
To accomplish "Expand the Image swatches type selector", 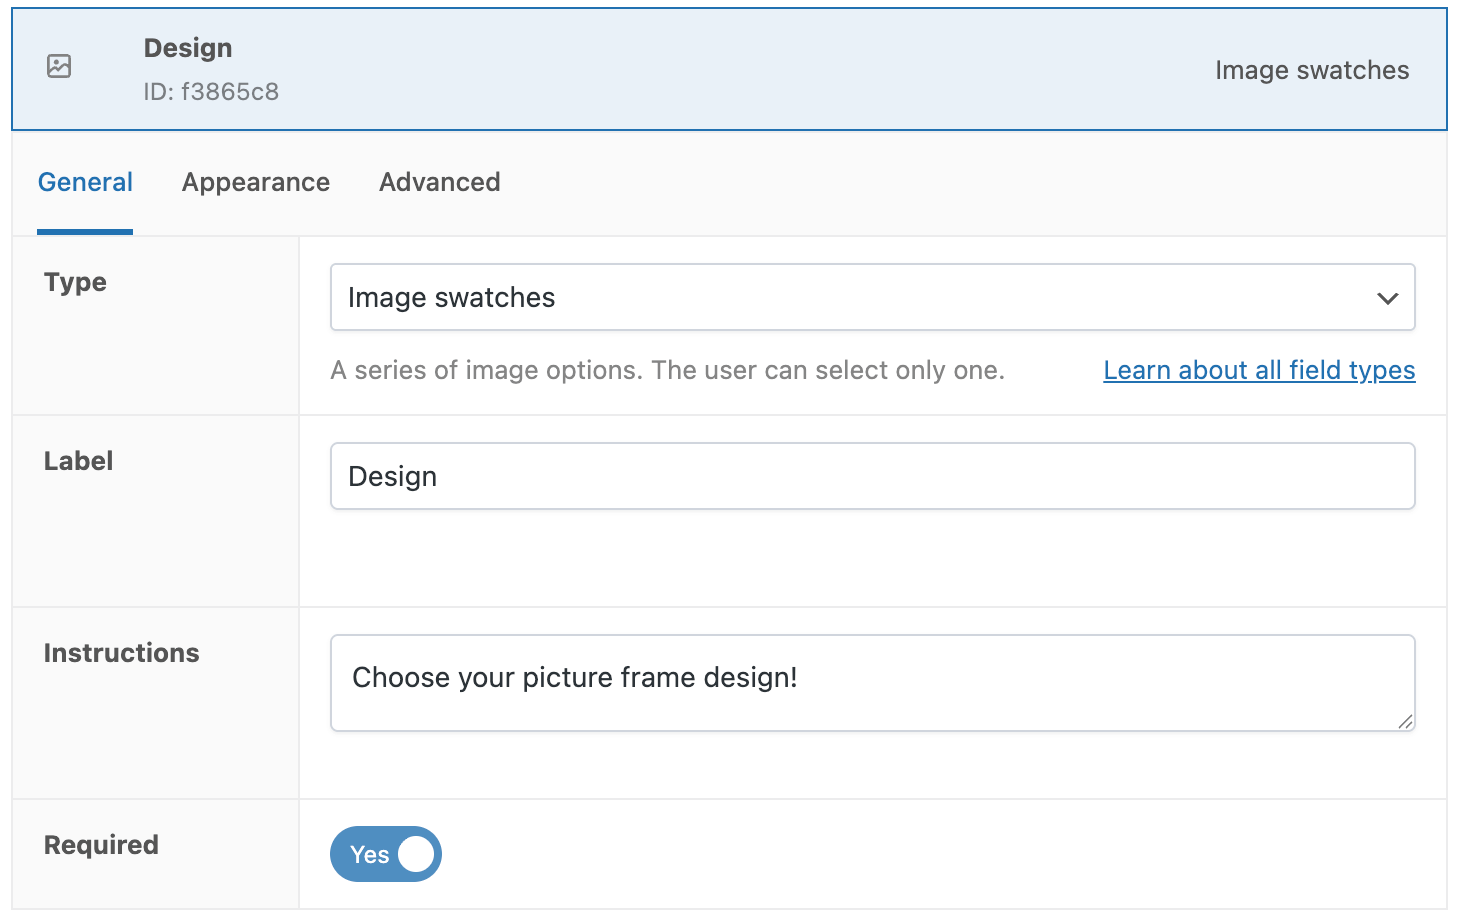I will [x=872, y=297].
